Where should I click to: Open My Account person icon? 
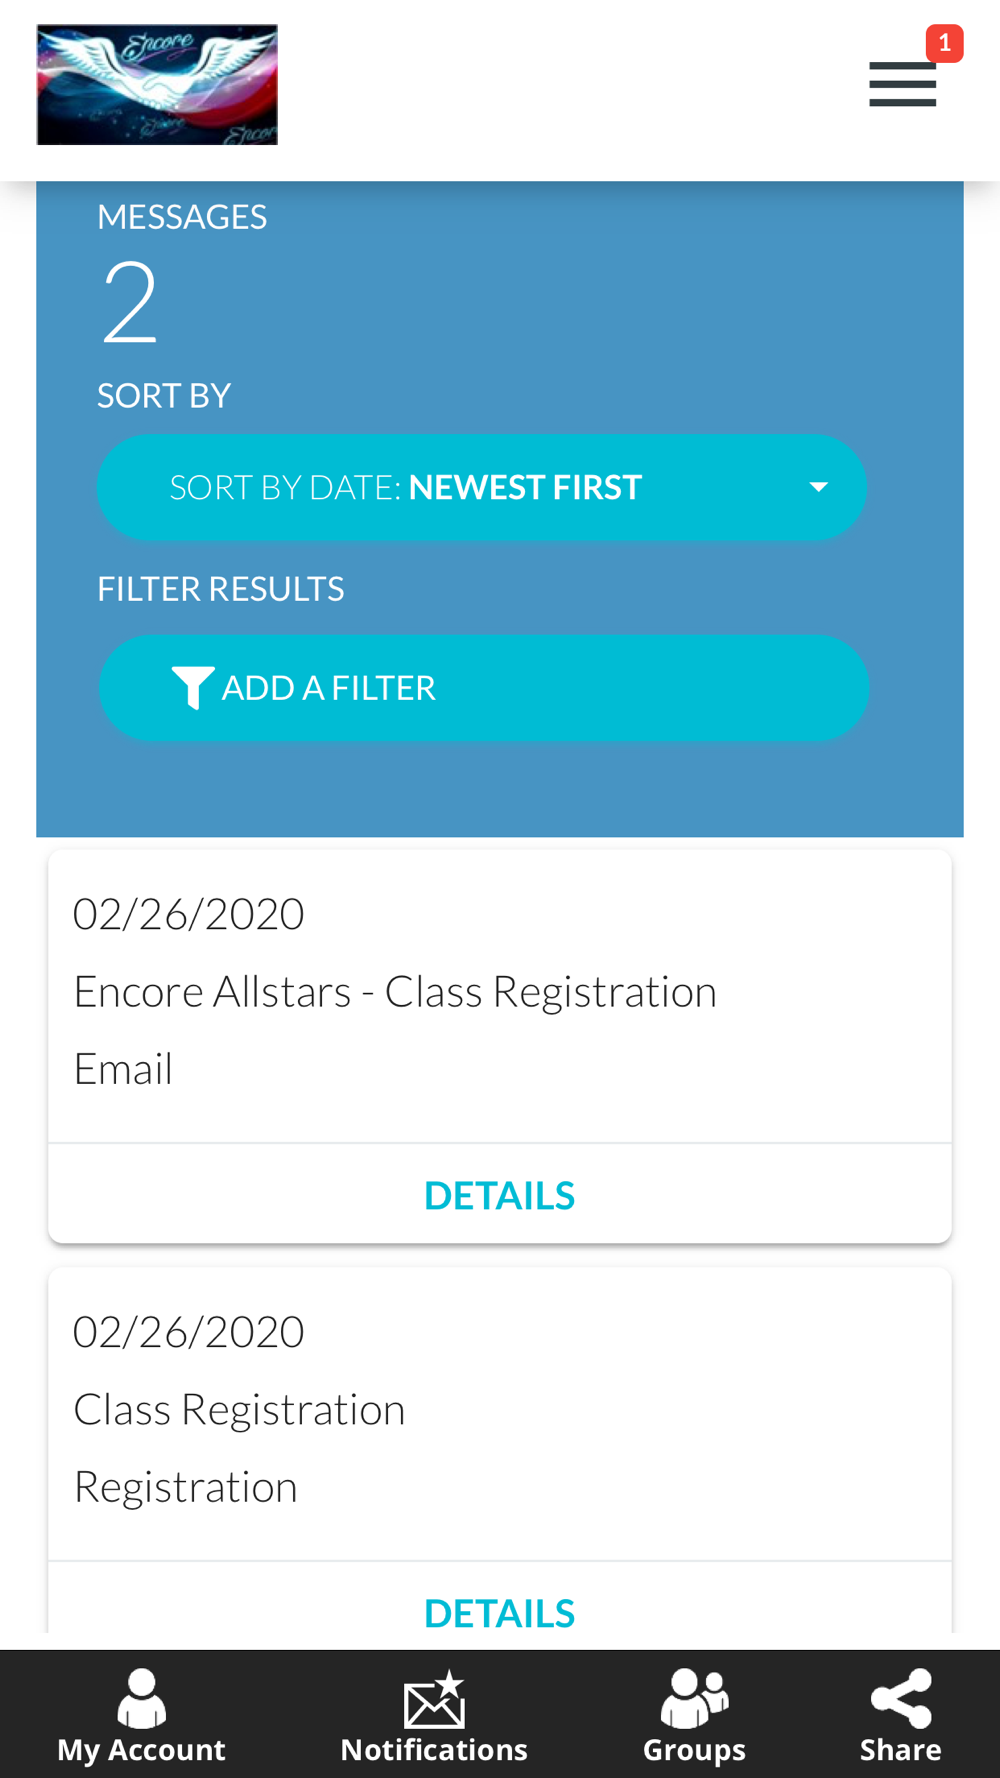pyautogui.click(x=141, y=1698)
